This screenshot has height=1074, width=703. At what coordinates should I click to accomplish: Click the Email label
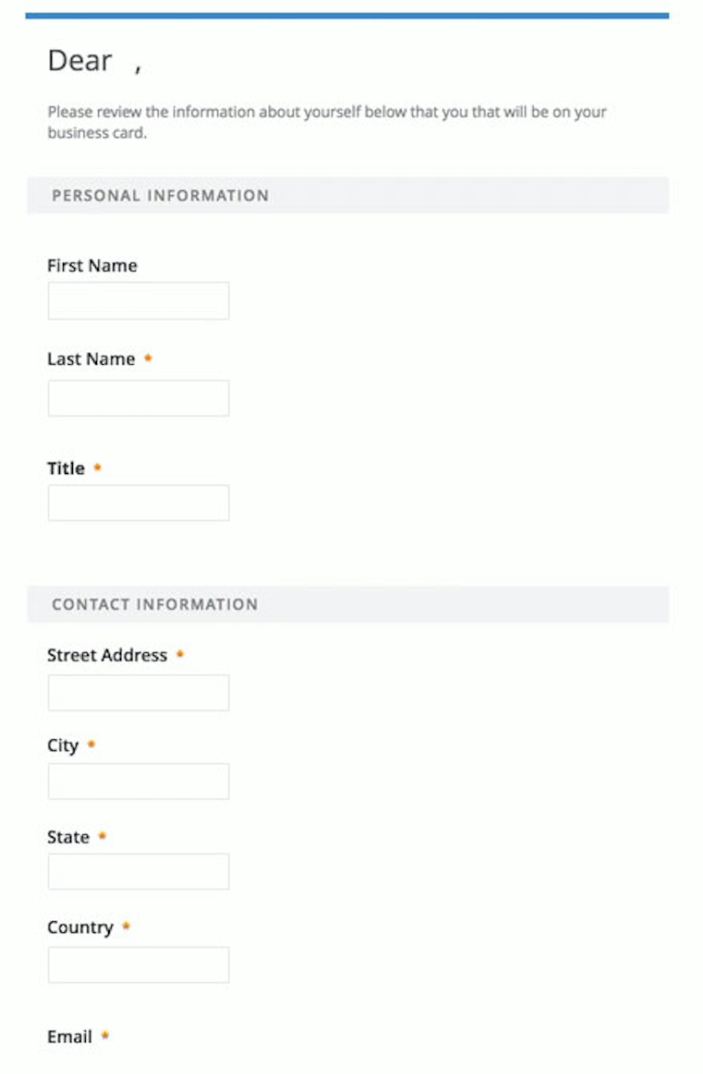pyautogui.click(x=69, y=1037)
